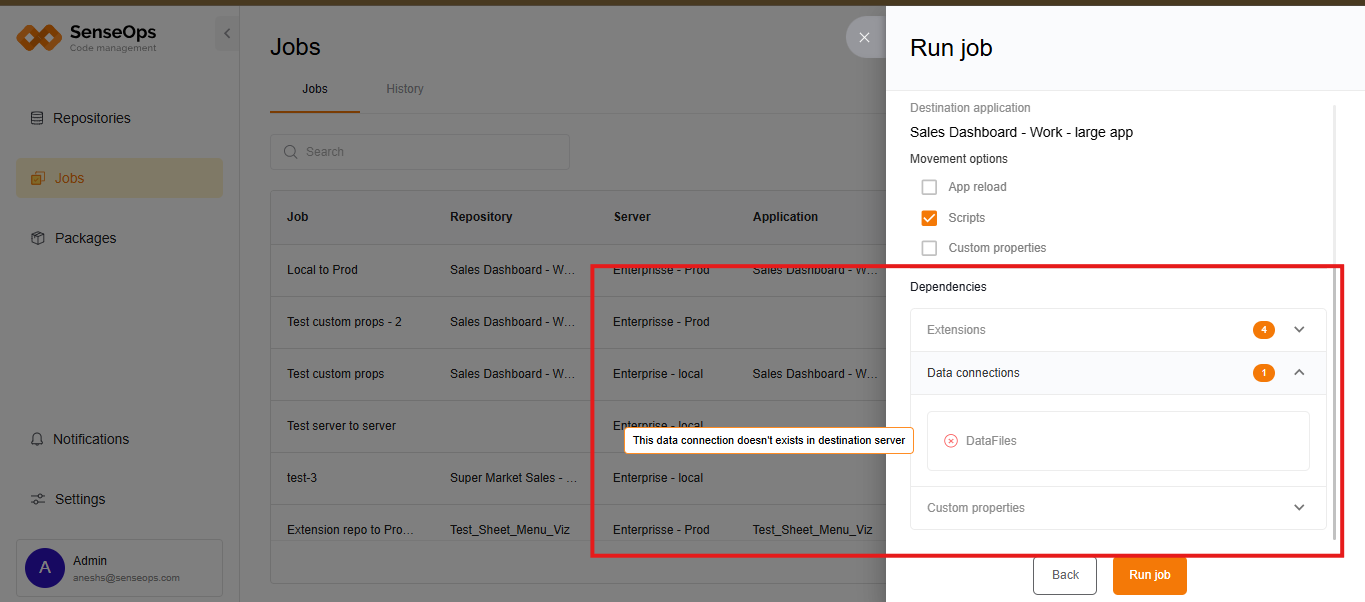Click the Jobs sidebar icon
This screenshot has height=602, width=1365.
(x=37, y=178)
